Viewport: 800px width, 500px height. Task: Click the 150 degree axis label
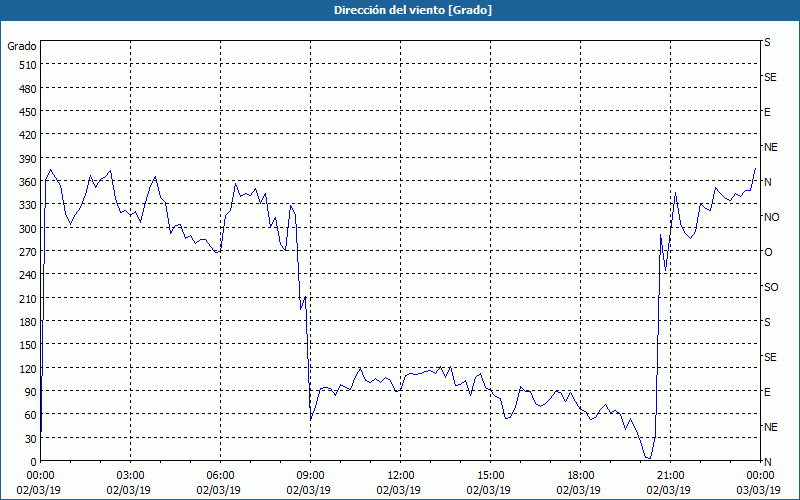coord(27,345)
